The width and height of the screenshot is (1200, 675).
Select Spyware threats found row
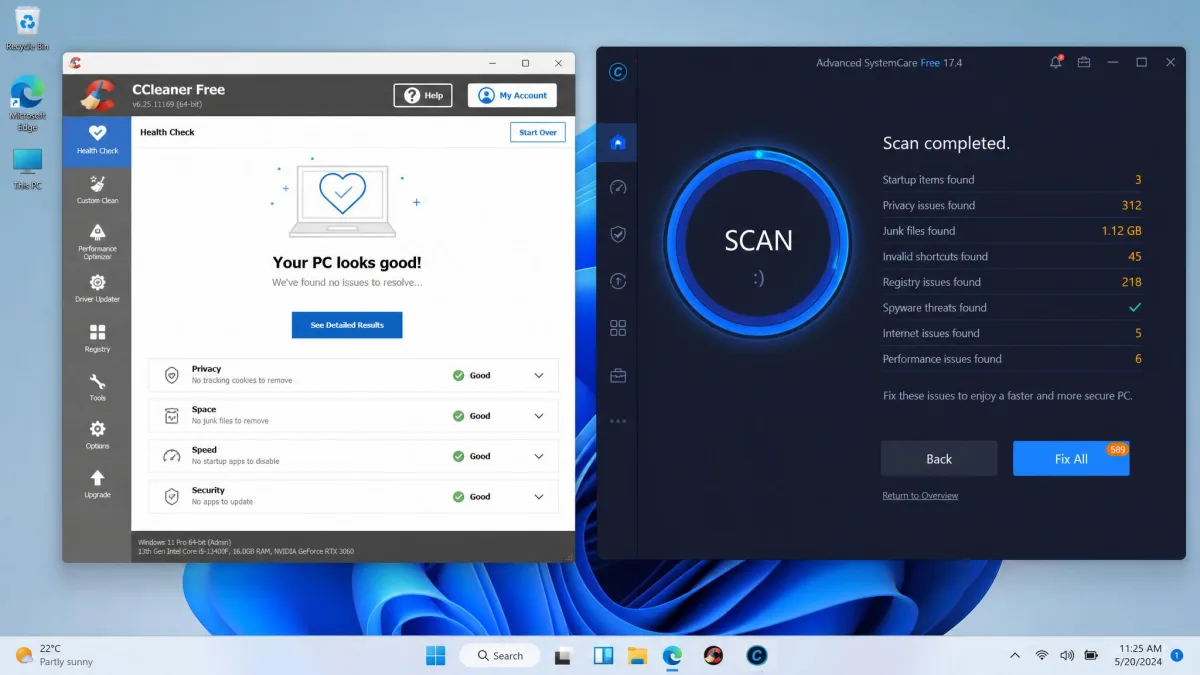pos(1012,308)
